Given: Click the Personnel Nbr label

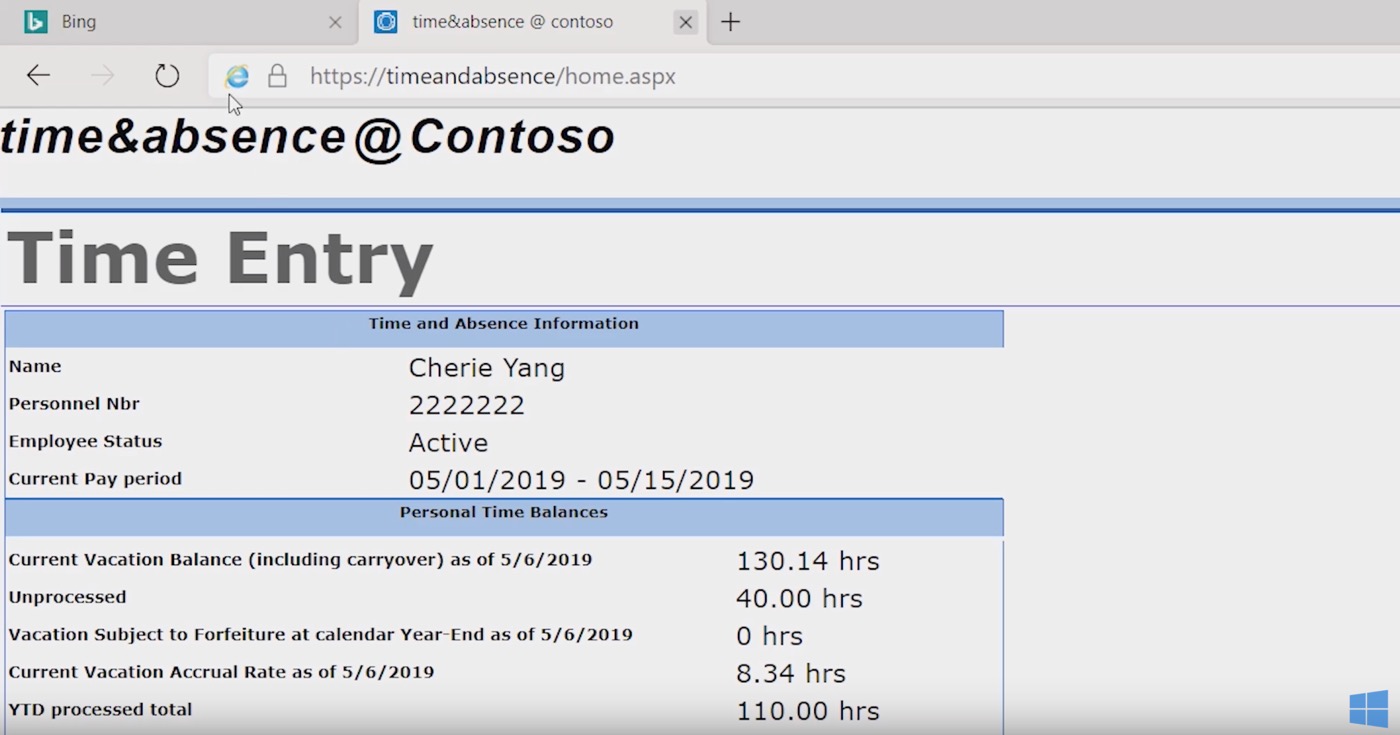Looking at the screenshot, I should point(74,404).
